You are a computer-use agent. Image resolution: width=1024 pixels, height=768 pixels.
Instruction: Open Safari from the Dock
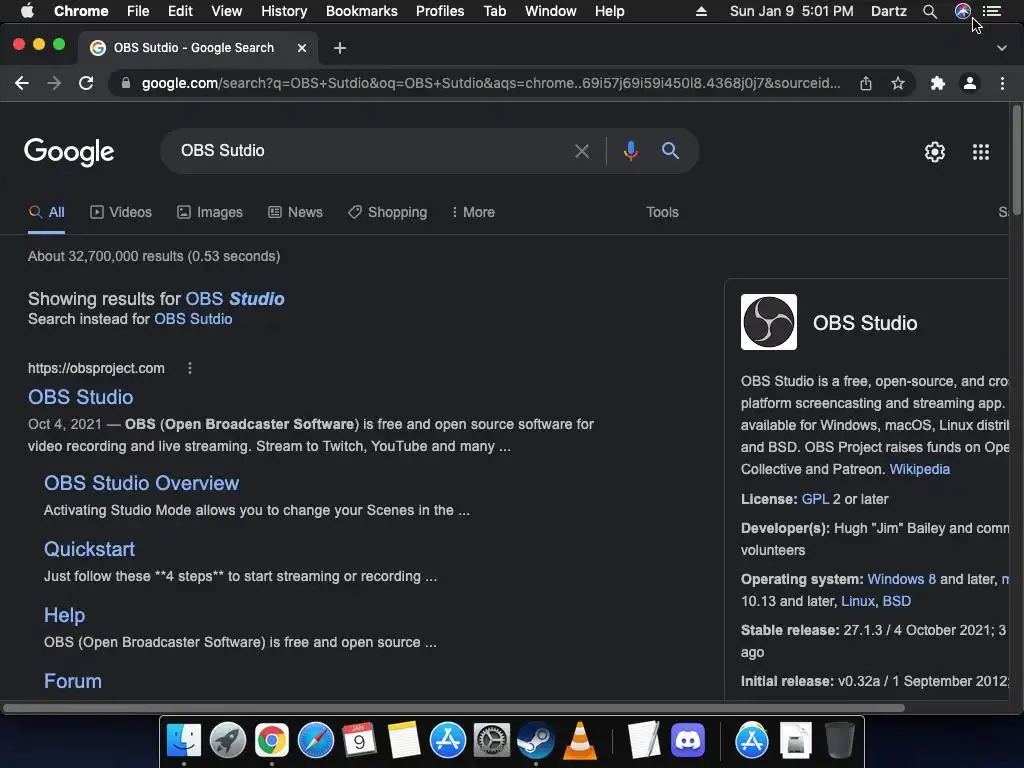click(x=315, y=740)
